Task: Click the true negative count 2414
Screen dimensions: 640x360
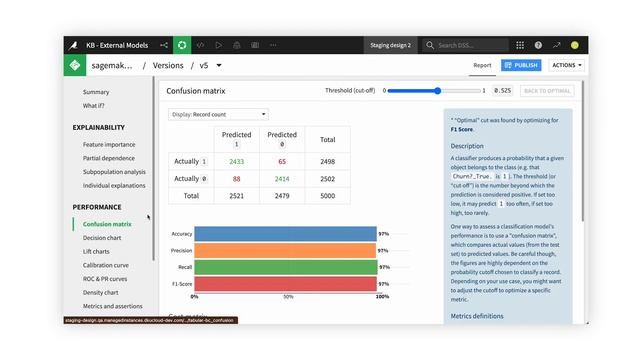Action: coord(282,179)
